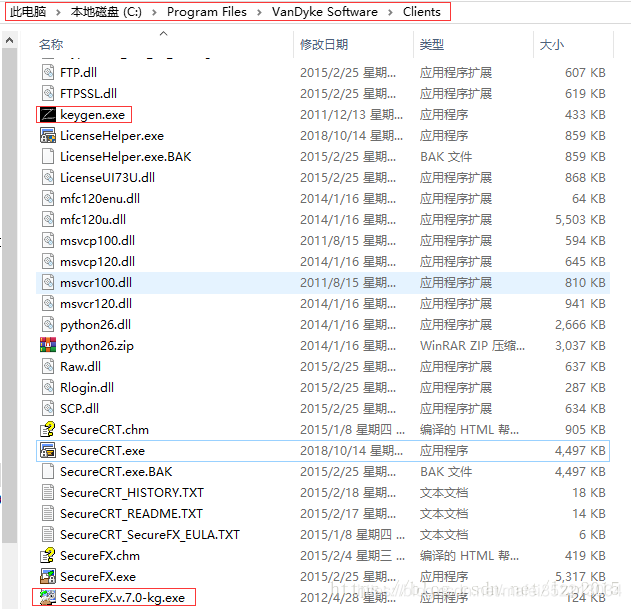Screen dimensions: 631x609
Task: Click the scrollbar up arrow
Action: tap(10, 40)
